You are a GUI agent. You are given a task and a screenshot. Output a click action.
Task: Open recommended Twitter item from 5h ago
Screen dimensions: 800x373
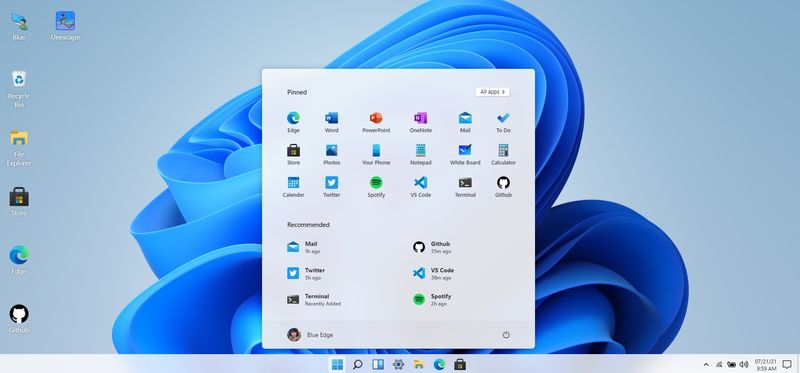306,273
